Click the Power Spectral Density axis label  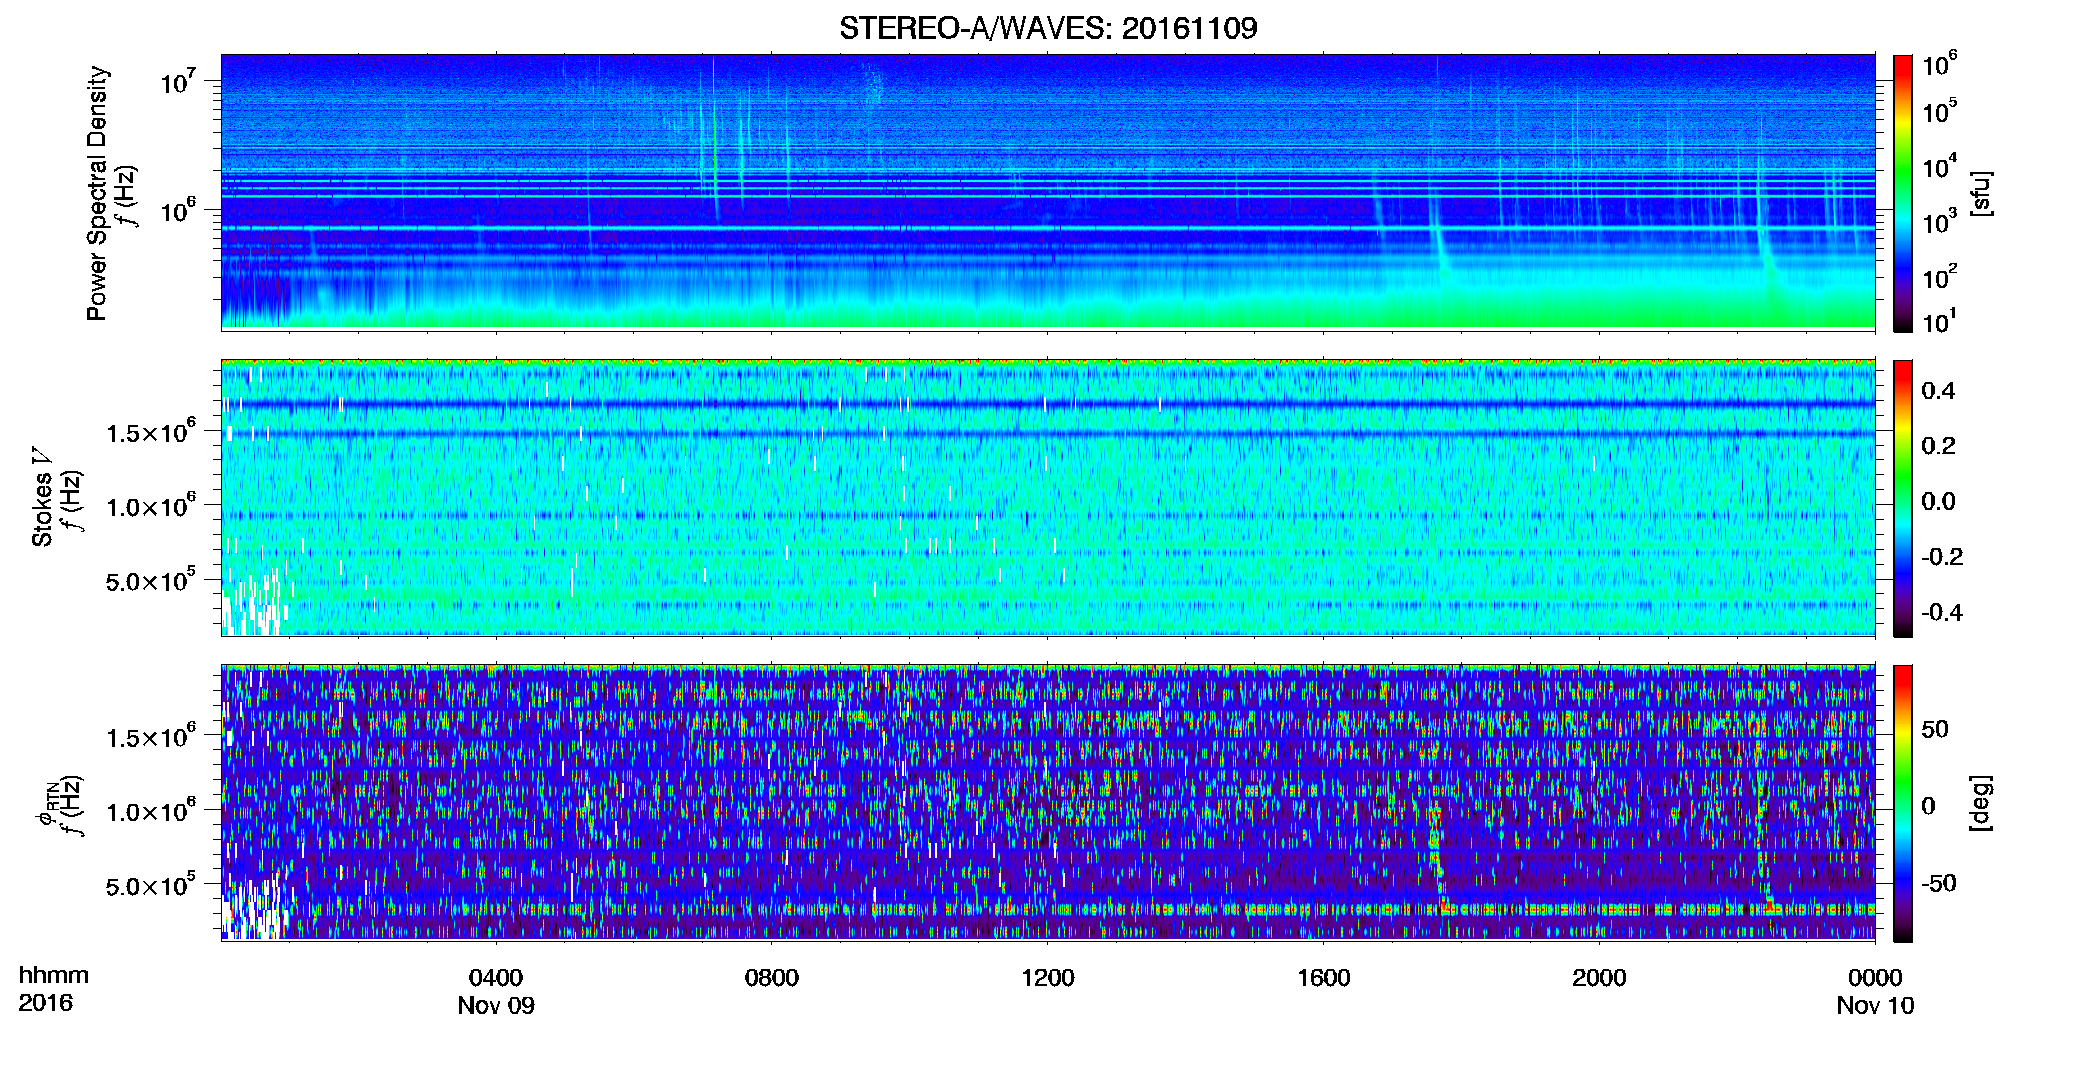(97, 193)
